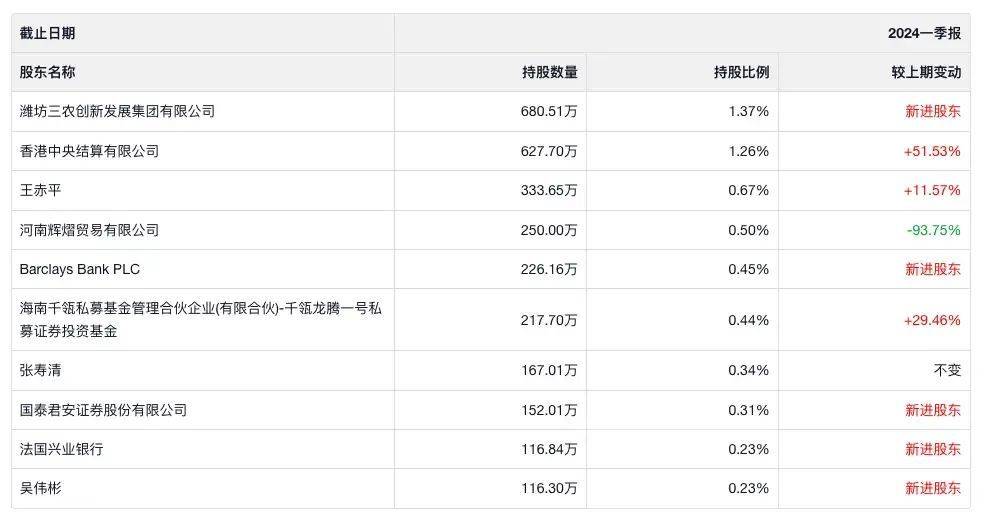Click share count 627.70万
The image size is (984, 515).
point(549,151)
